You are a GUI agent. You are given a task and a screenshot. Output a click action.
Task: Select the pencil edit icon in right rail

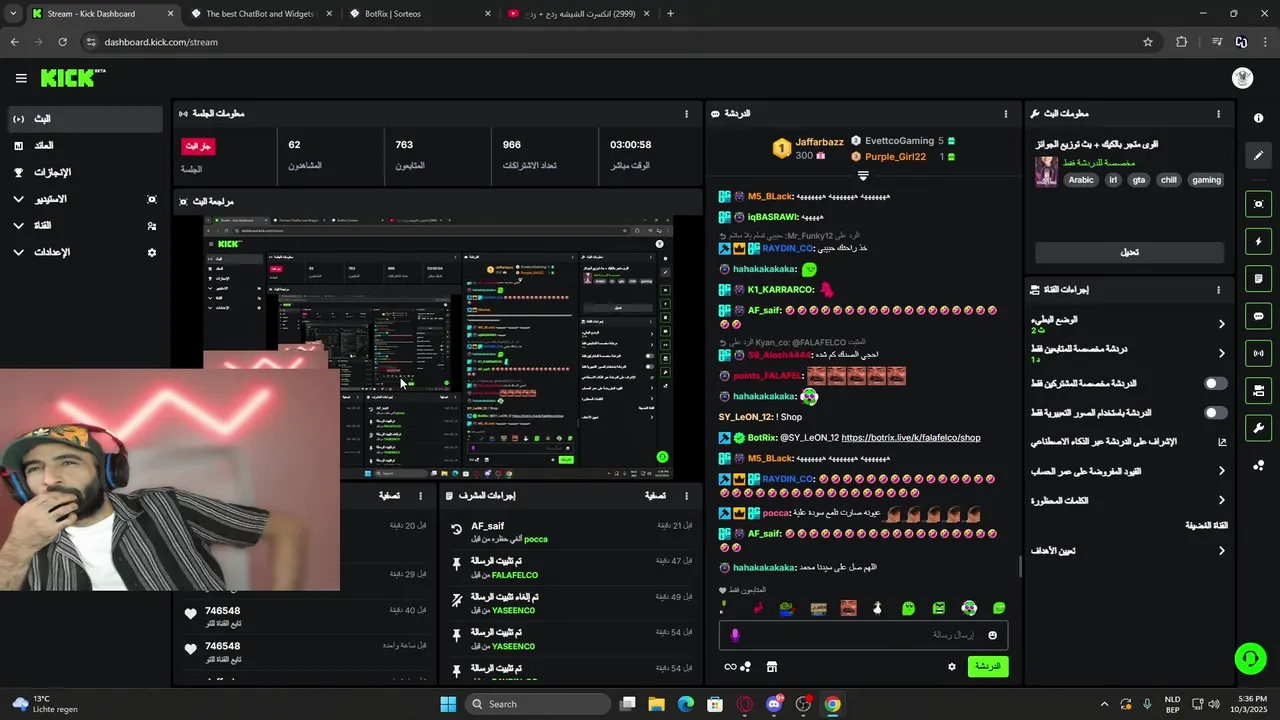point(1258,155)
